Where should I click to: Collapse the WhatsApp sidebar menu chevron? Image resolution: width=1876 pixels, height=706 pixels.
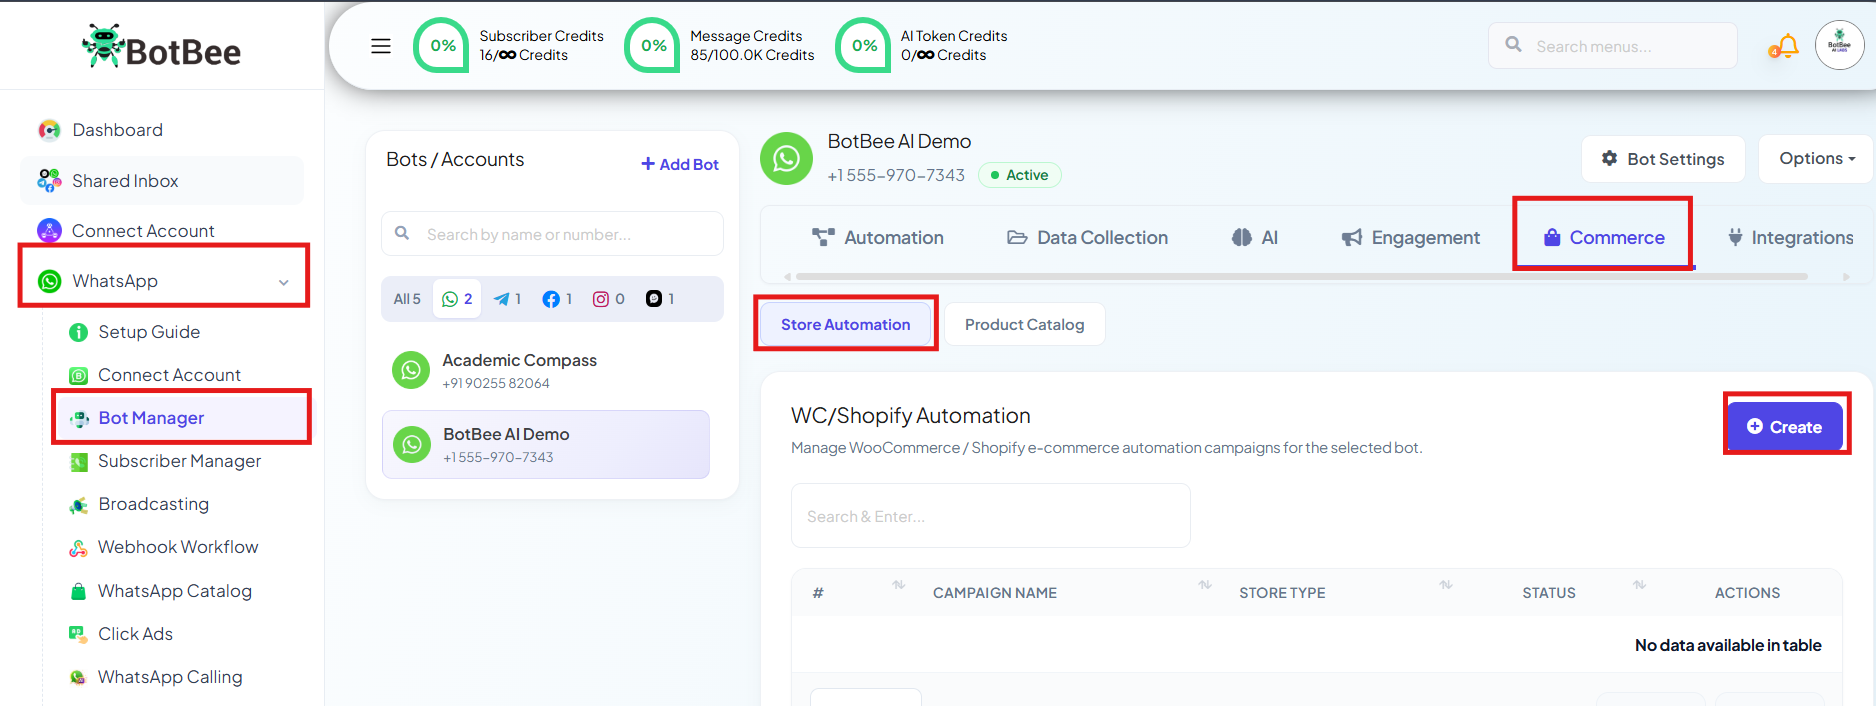click(x=284, y=282)
